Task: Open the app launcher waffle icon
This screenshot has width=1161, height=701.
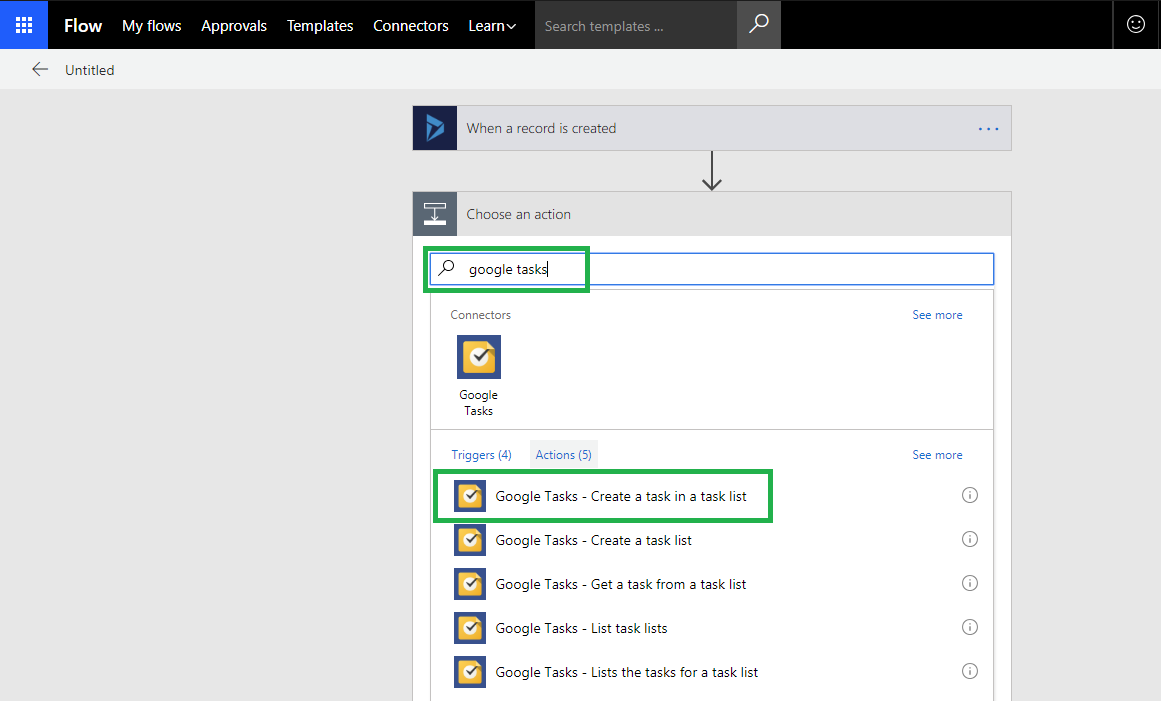Action: pos(24,25)
